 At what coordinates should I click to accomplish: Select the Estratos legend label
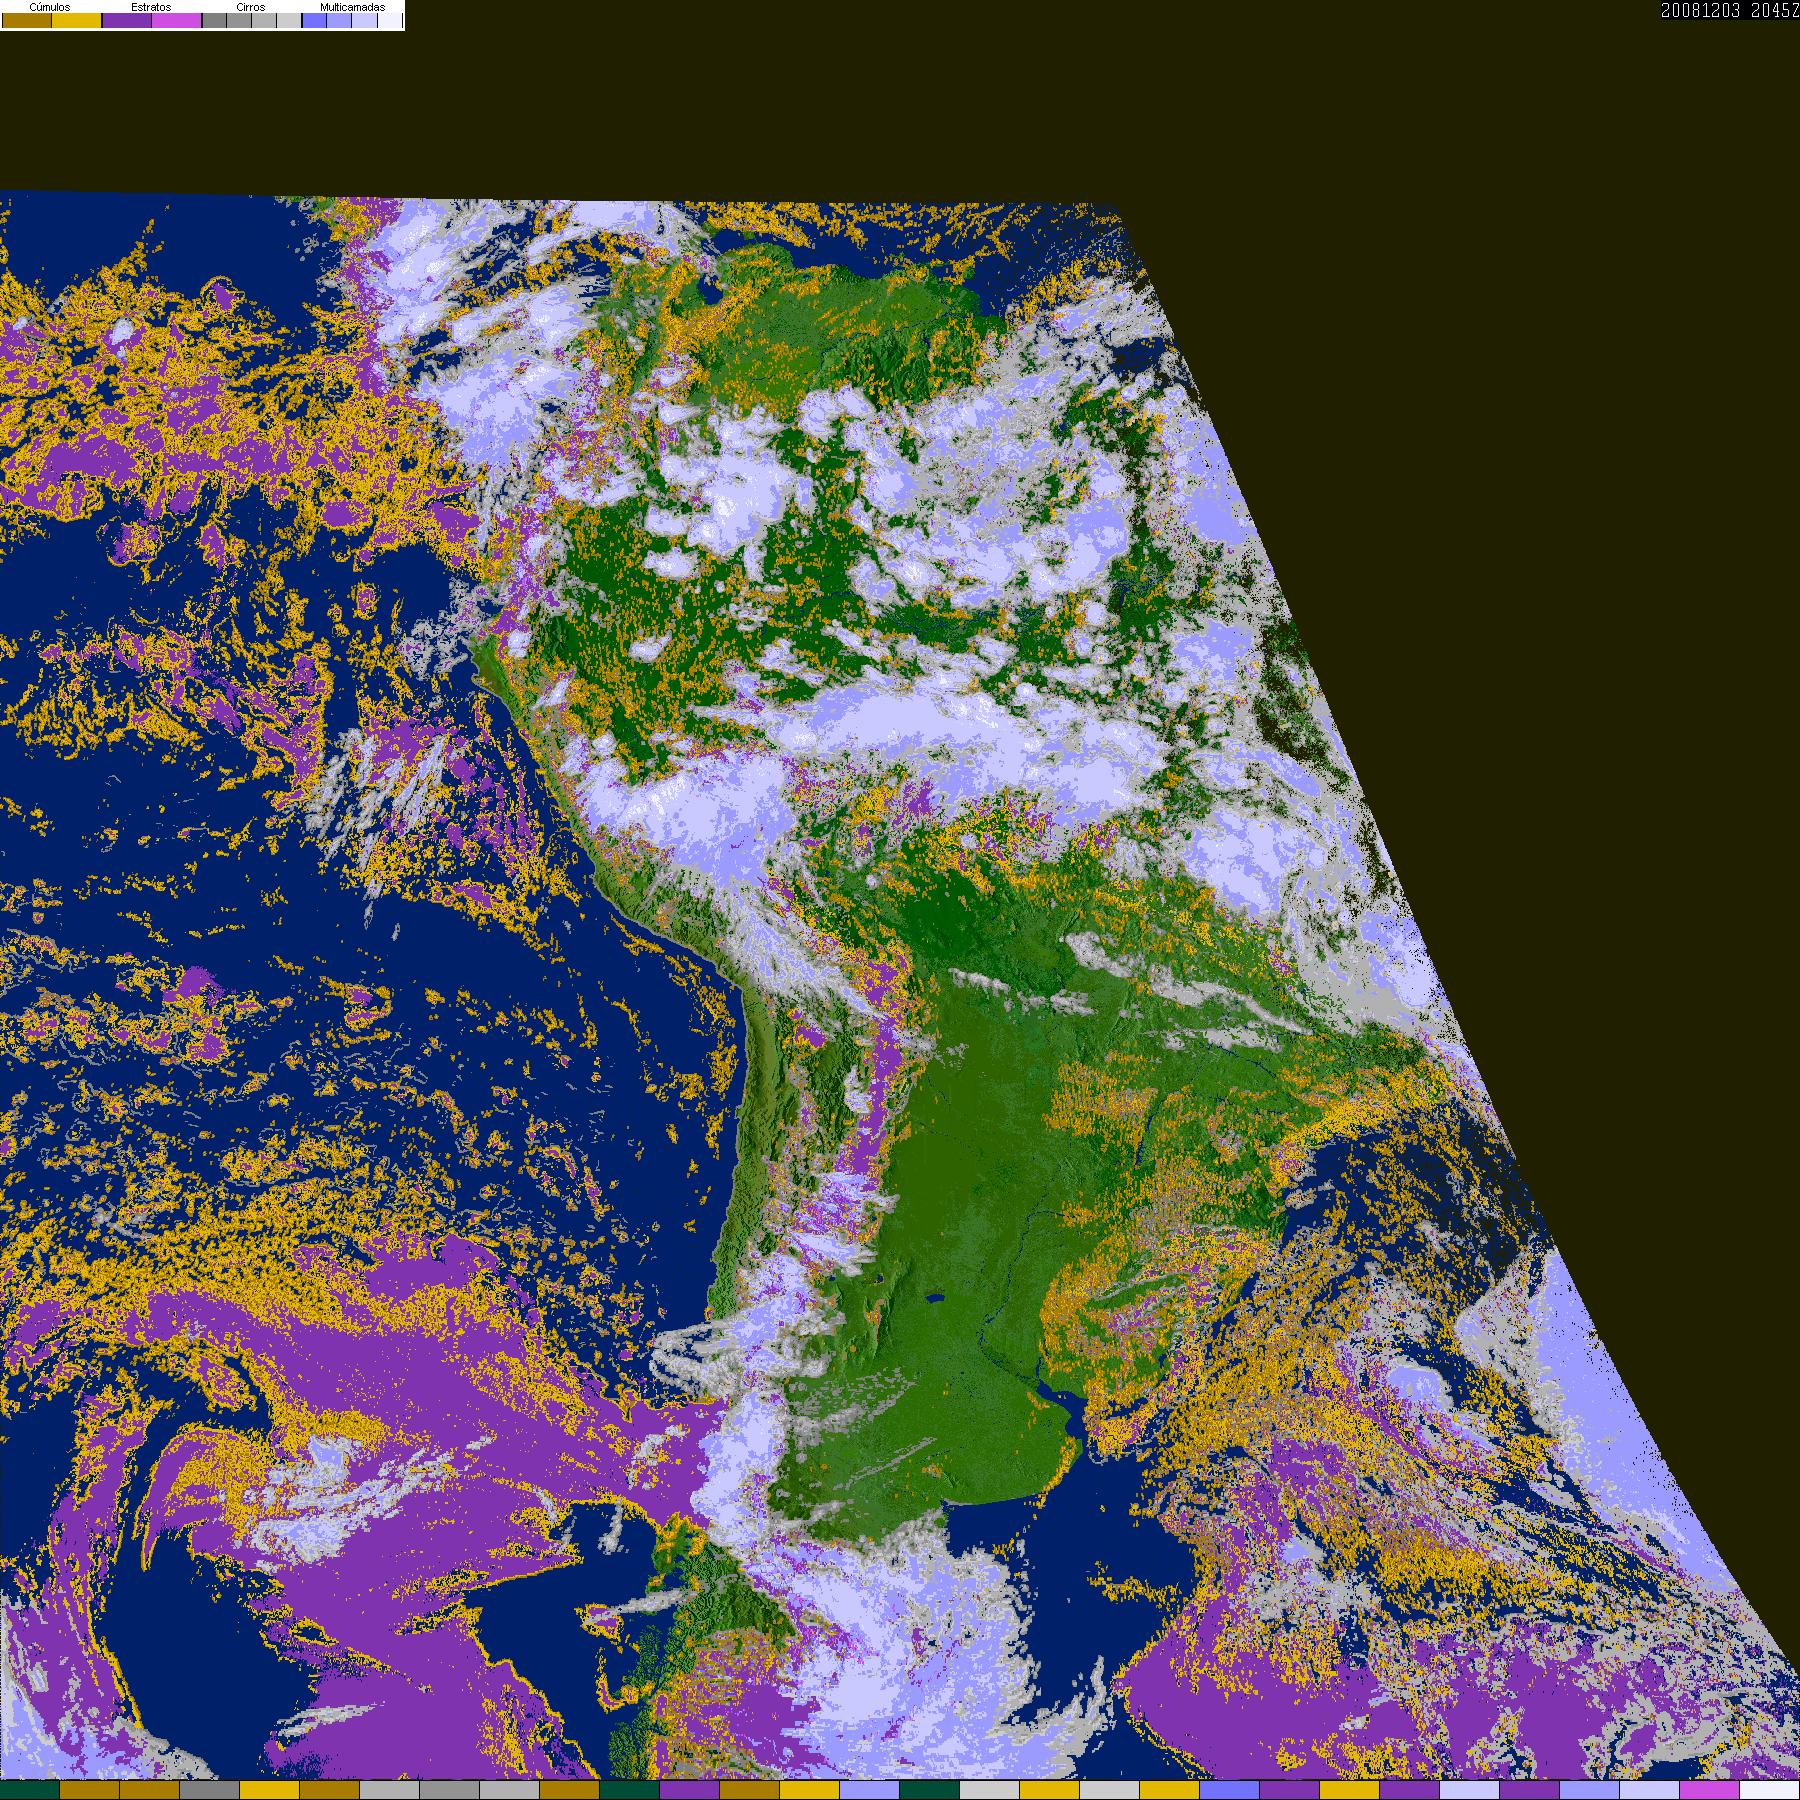151,7
